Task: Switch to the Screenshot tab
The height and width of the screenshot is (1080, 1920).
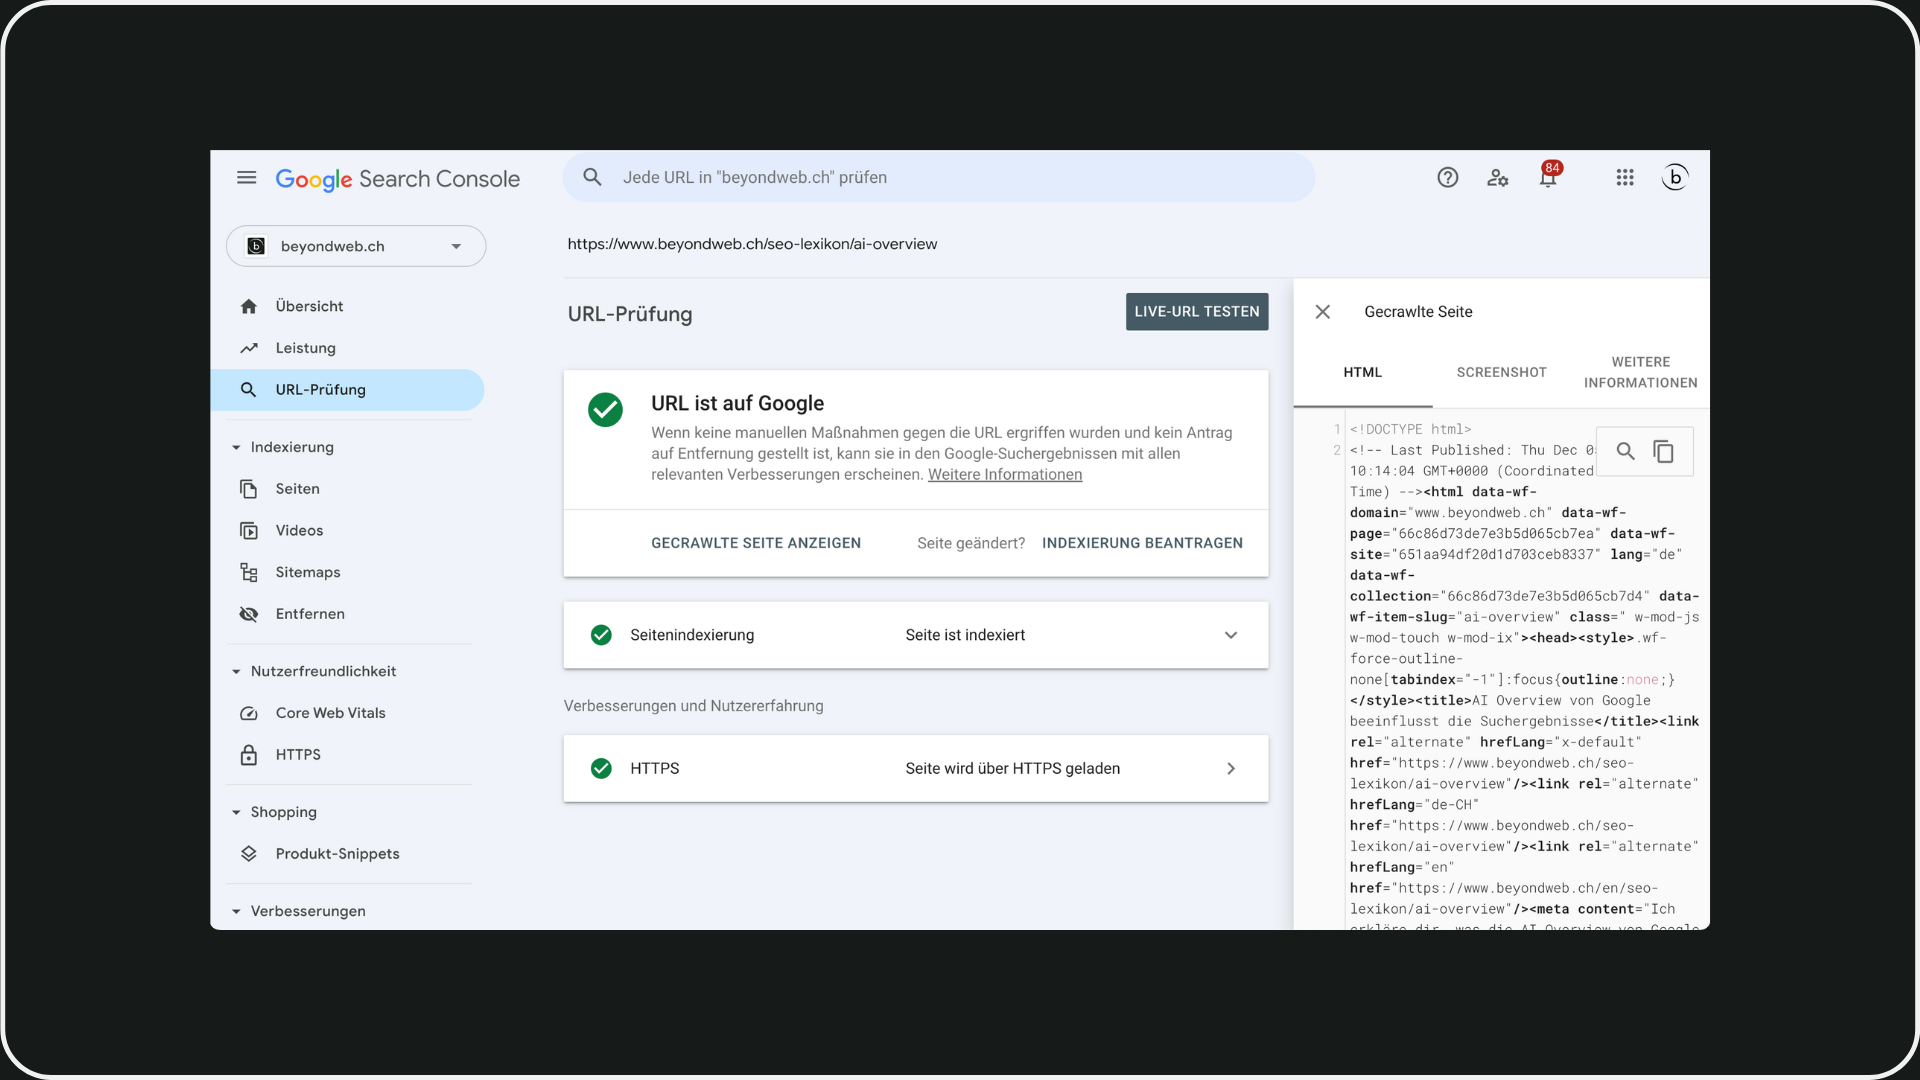Action: (x=1501, y=372)
